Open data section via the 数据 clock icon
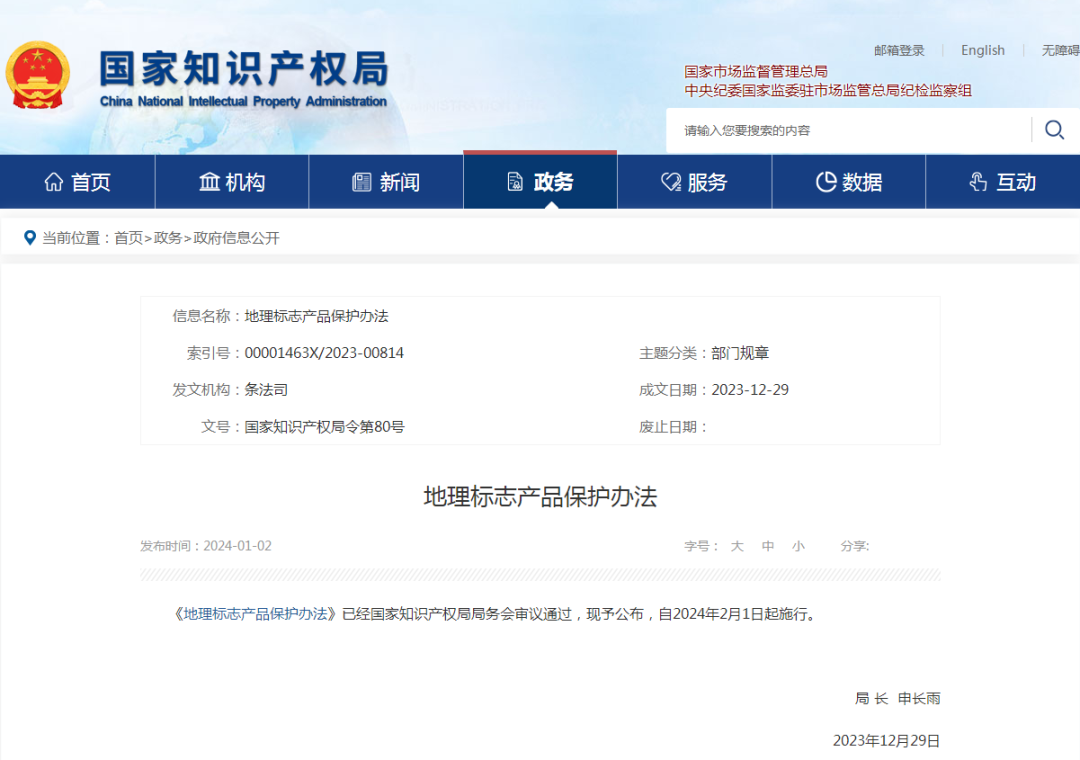Image resolution: width=1080 pixels, height=760 pixels. point(826,181)
